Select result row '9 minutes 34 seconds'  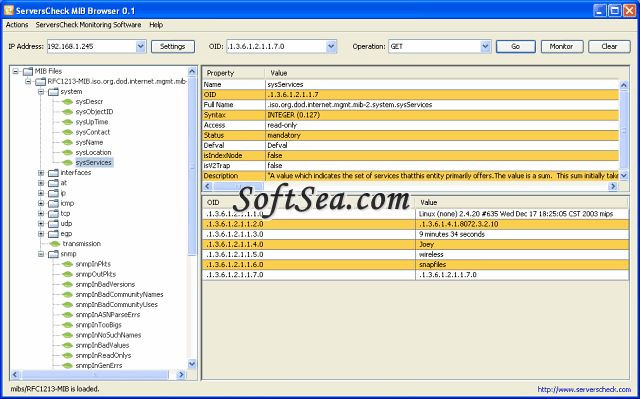(x=416, y=234)
